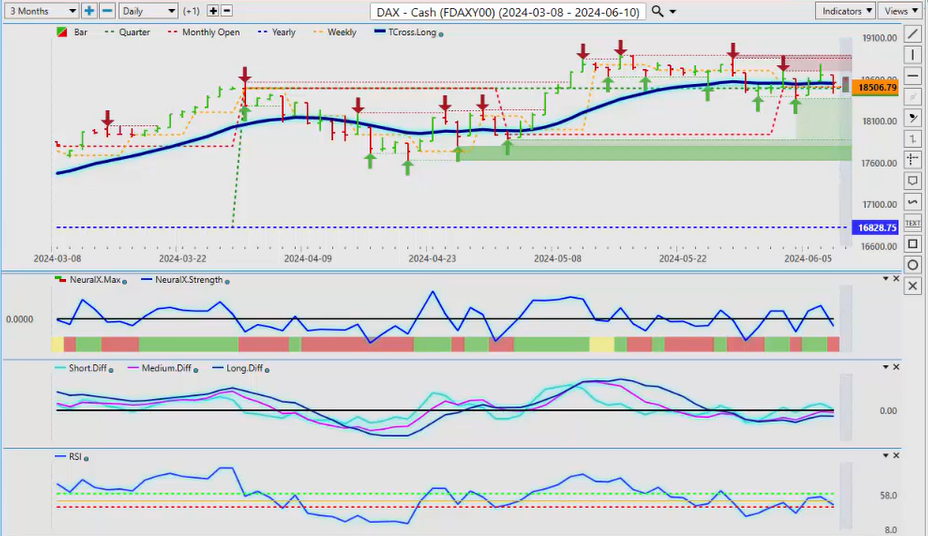Click the blue plus zoom-in range button

point(89,11)
